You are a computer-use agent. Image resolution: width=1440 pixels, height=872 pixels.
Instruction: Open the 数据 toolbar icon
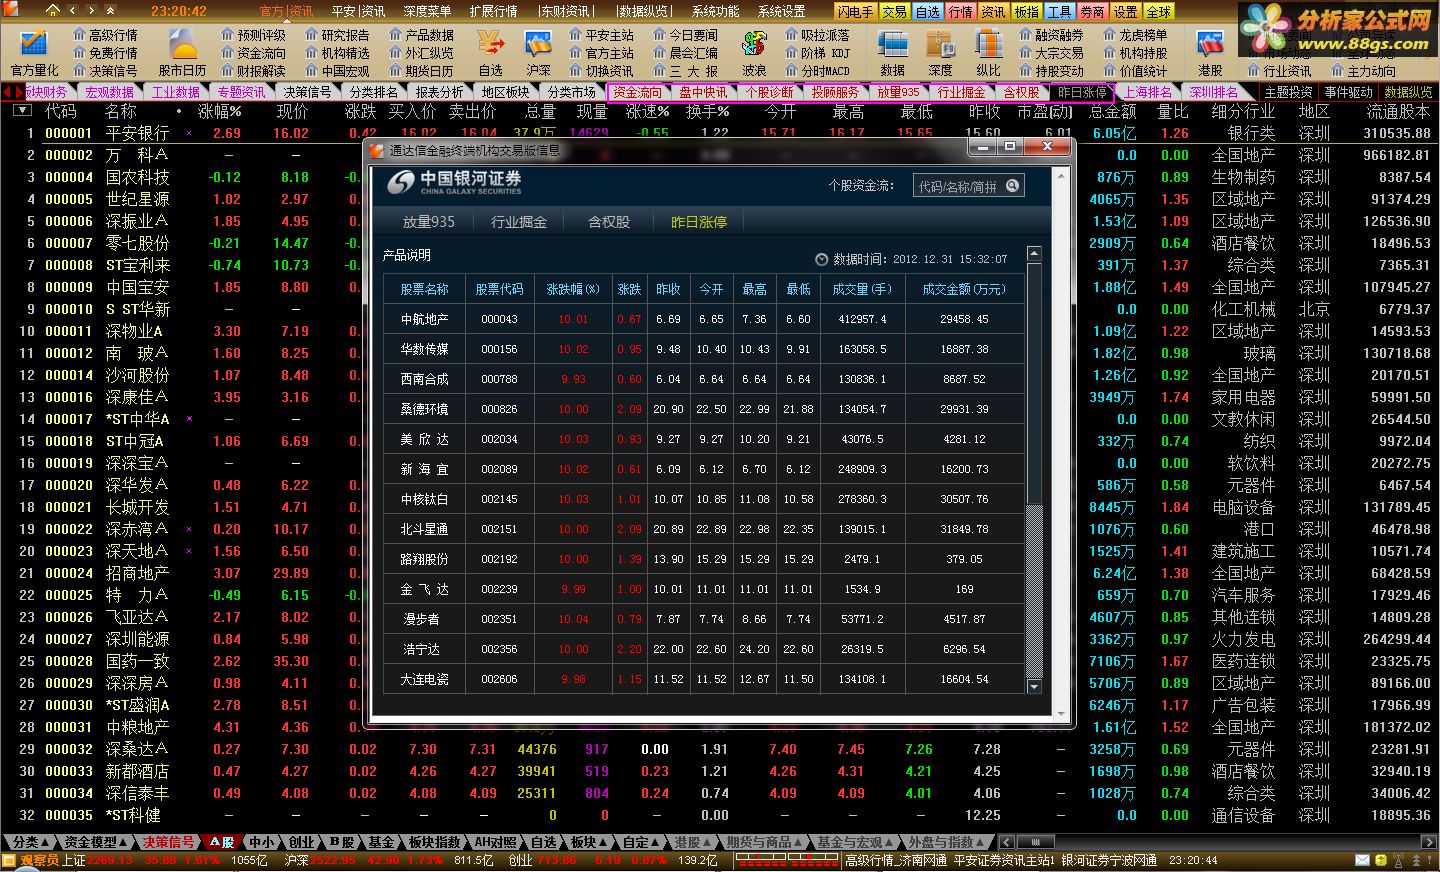point(892,53)
